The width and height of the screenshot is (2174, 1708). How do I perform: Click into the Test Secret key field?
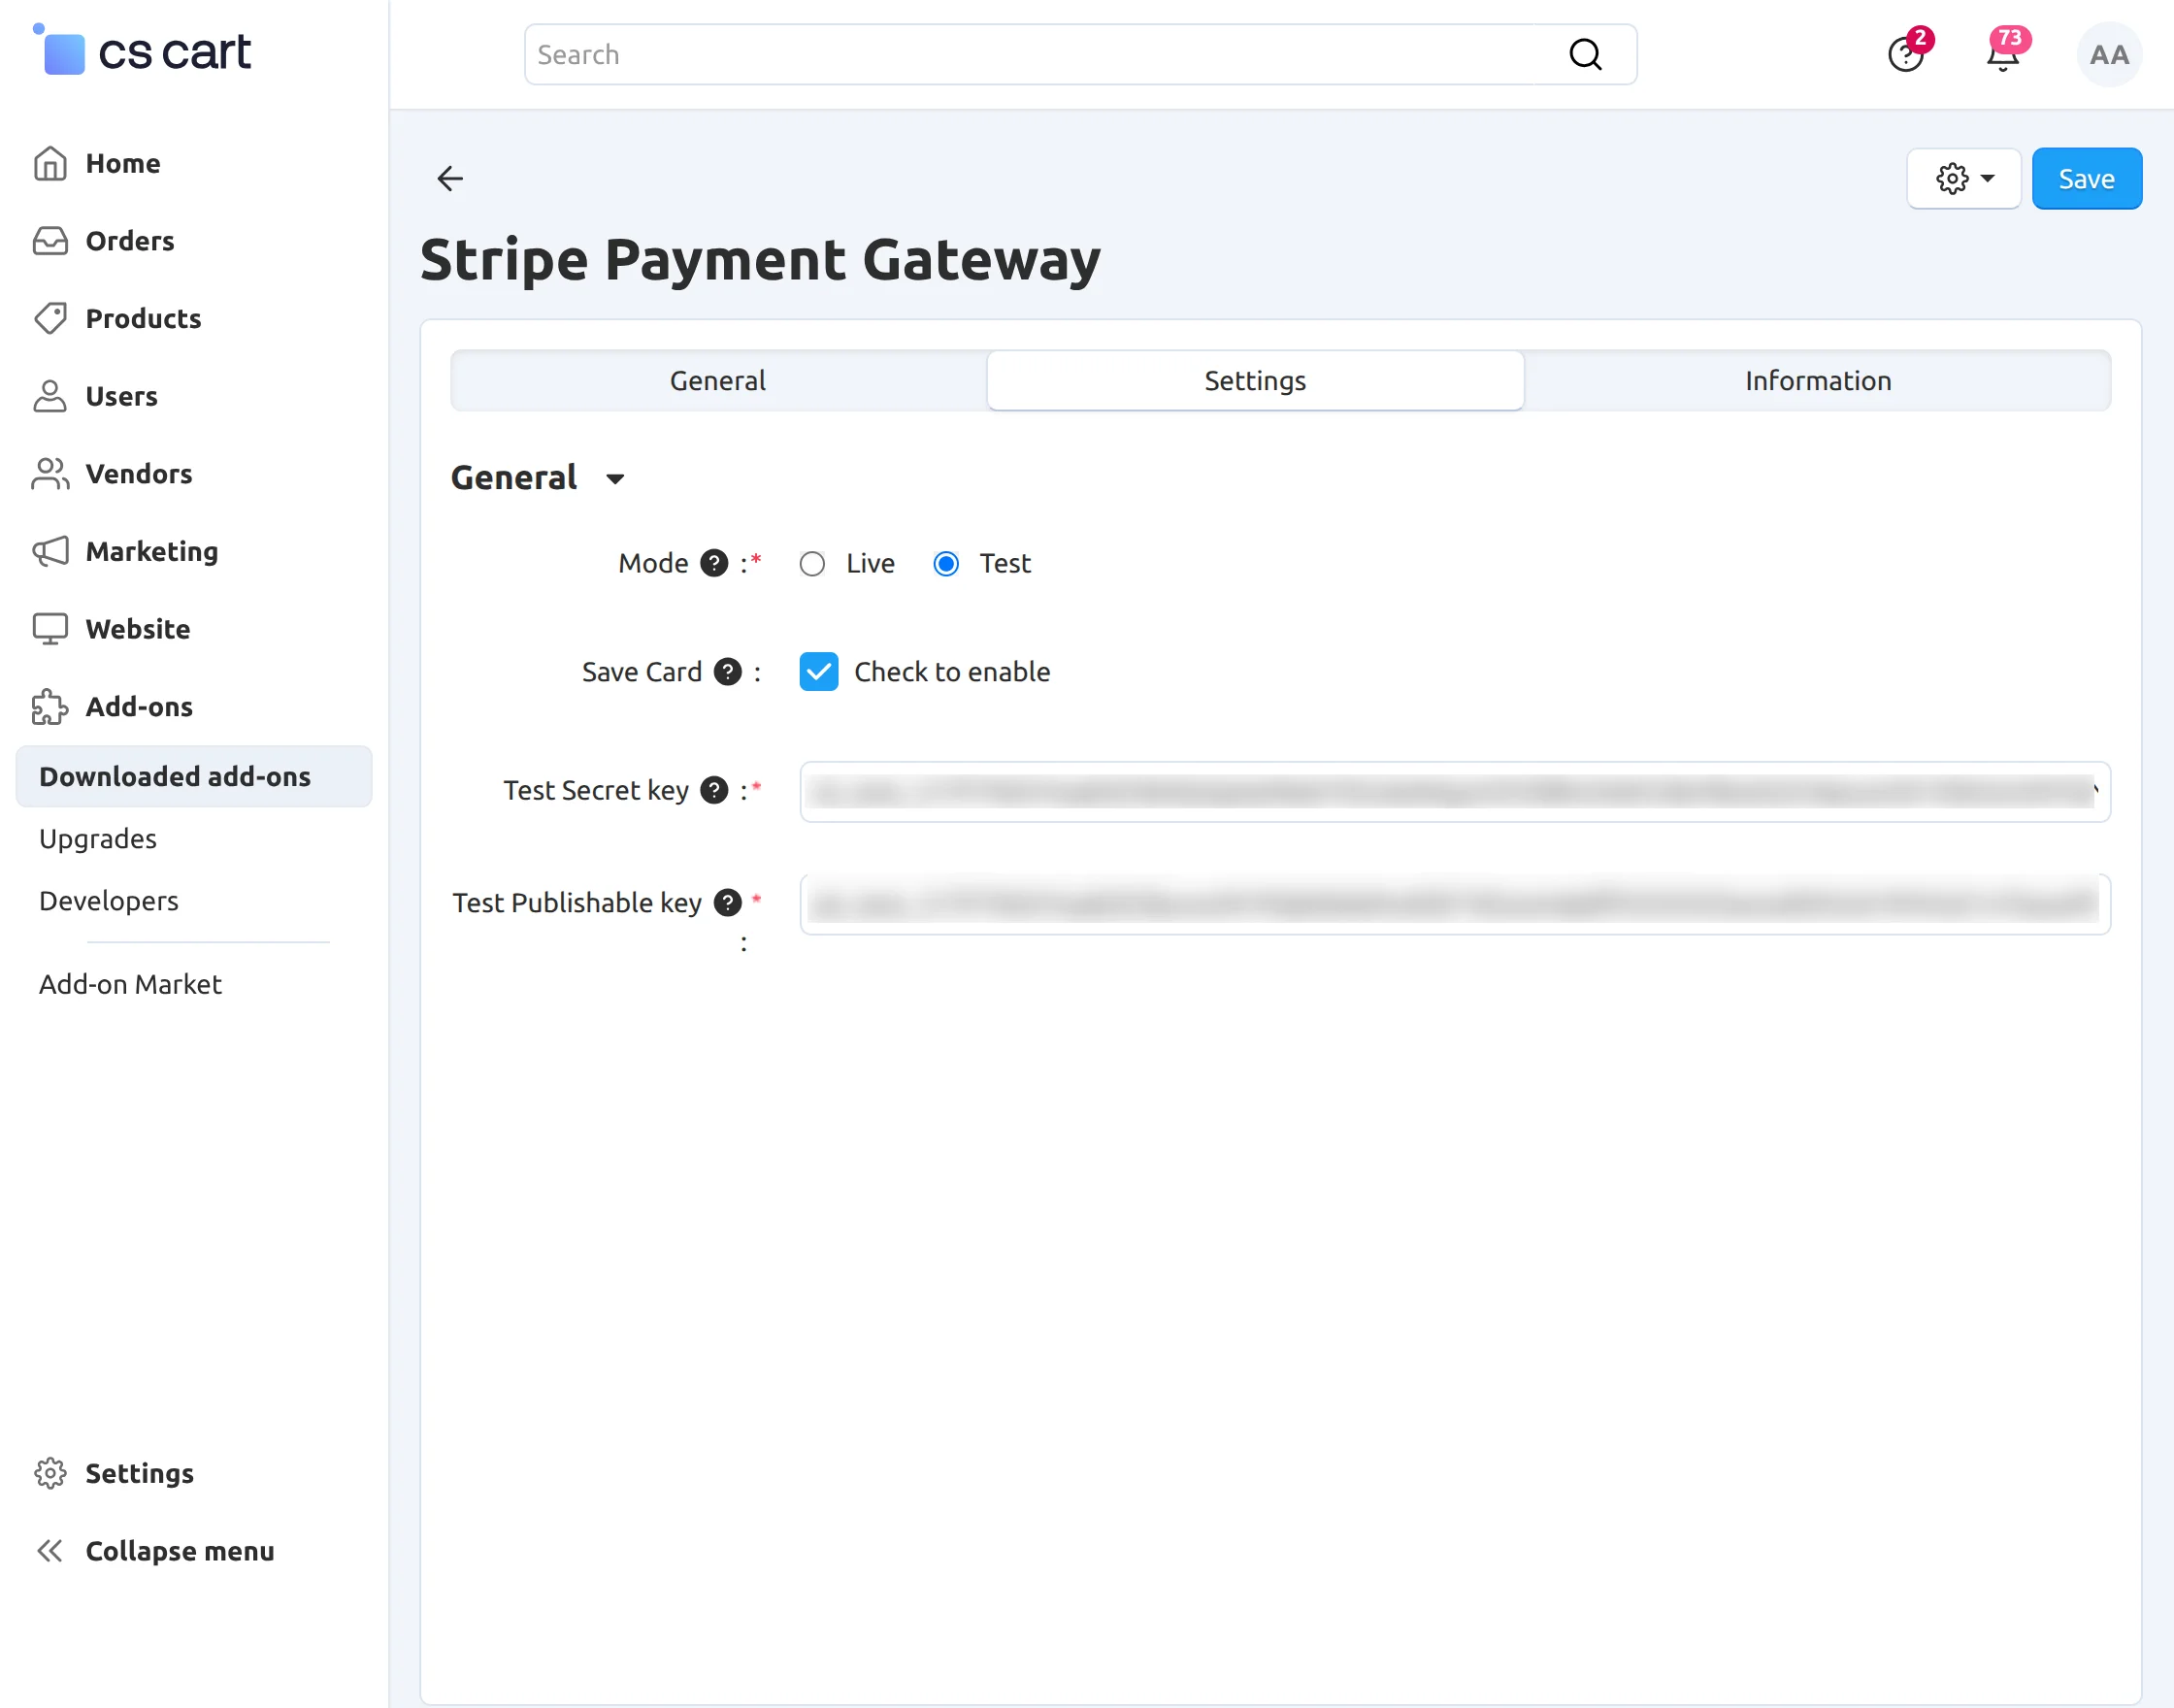[1455, 792]
